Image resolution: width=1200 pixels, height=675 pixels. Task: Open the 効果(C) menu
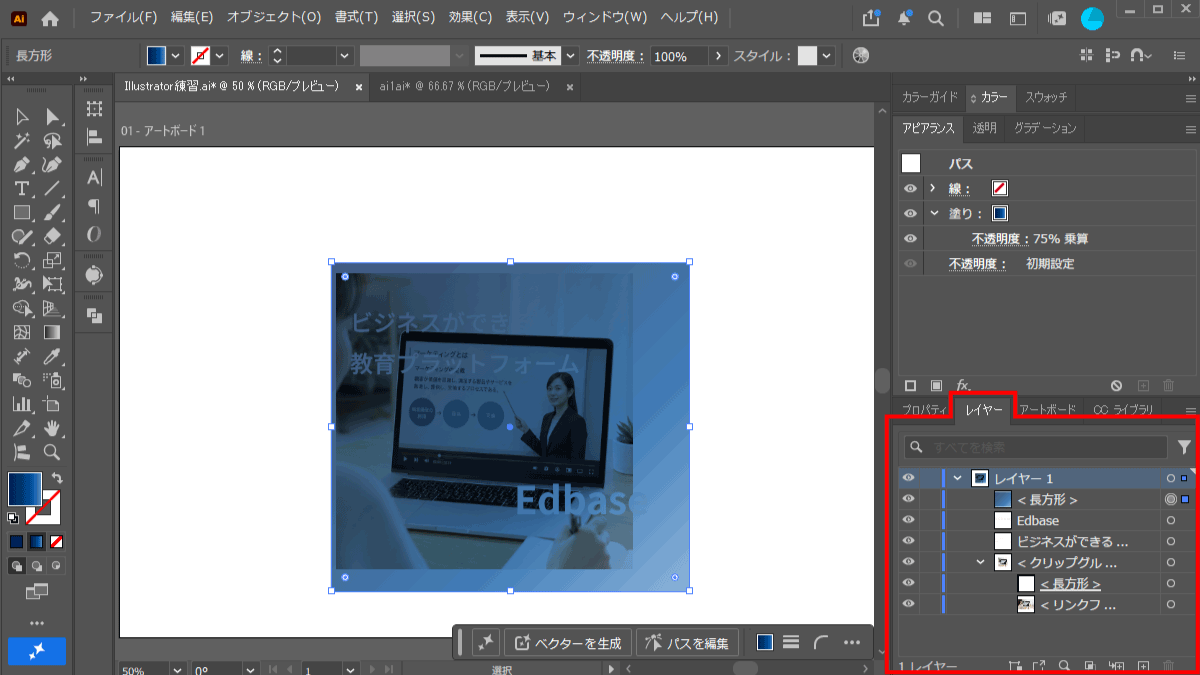(x=470, y=18)
